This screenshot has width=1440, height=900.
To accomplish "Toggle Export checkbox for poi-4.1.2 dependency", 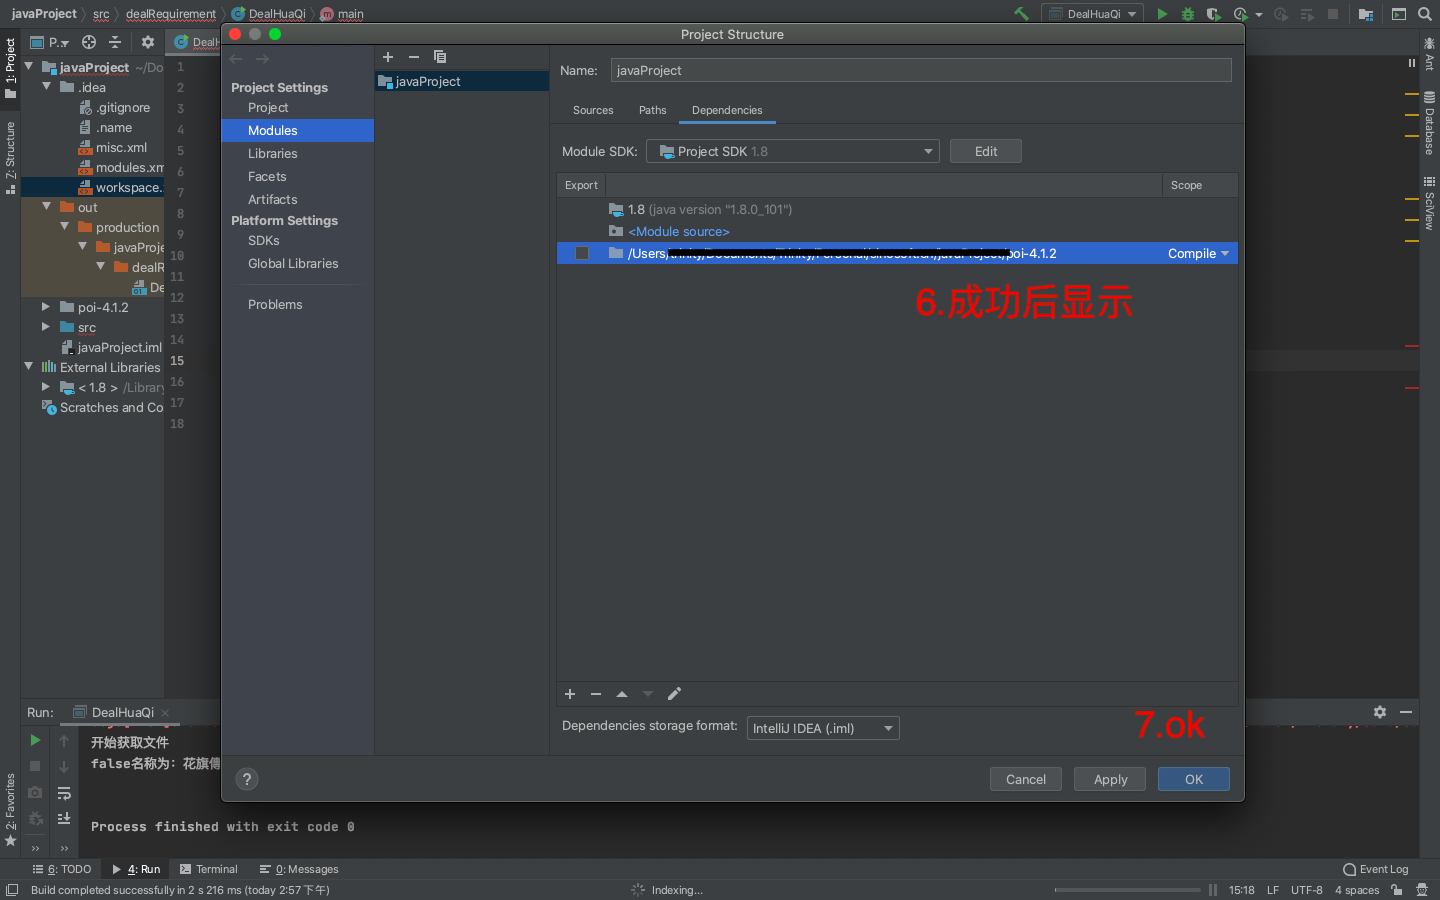I will 582,253.
